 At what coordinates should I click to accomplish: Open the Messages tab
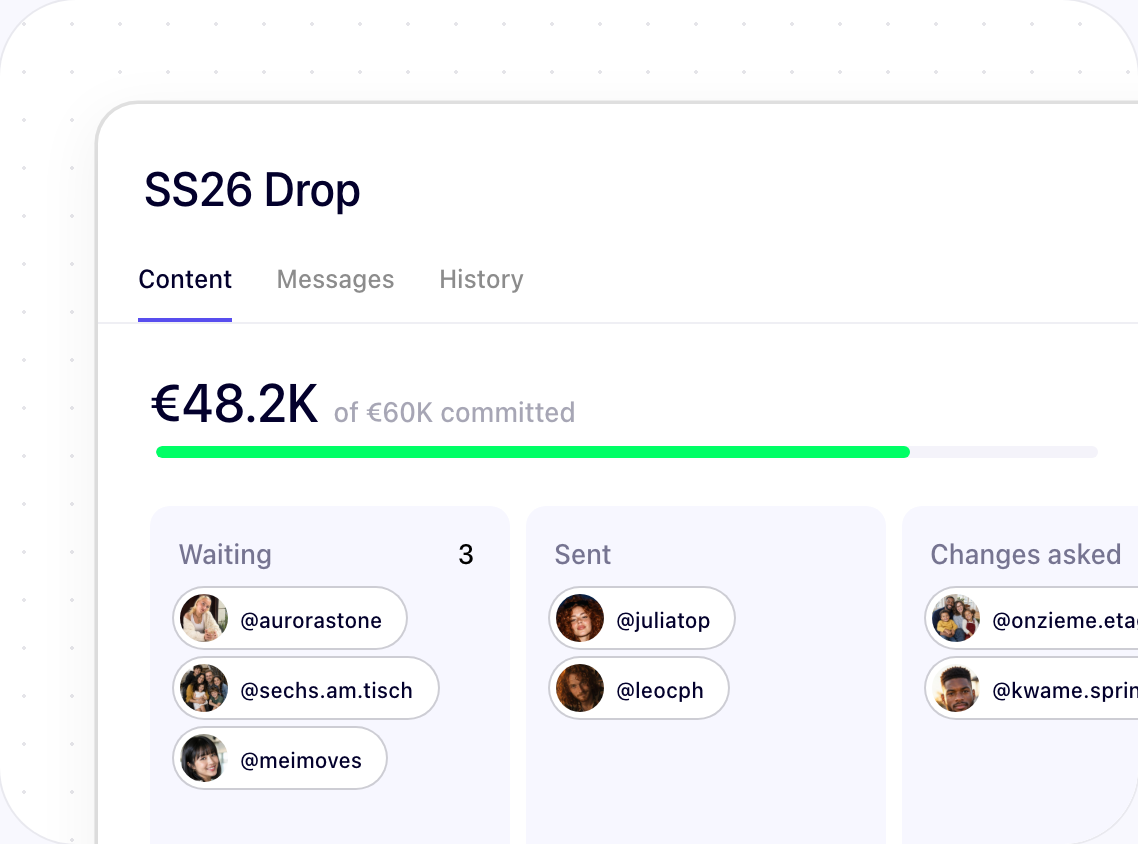point(335,279)
